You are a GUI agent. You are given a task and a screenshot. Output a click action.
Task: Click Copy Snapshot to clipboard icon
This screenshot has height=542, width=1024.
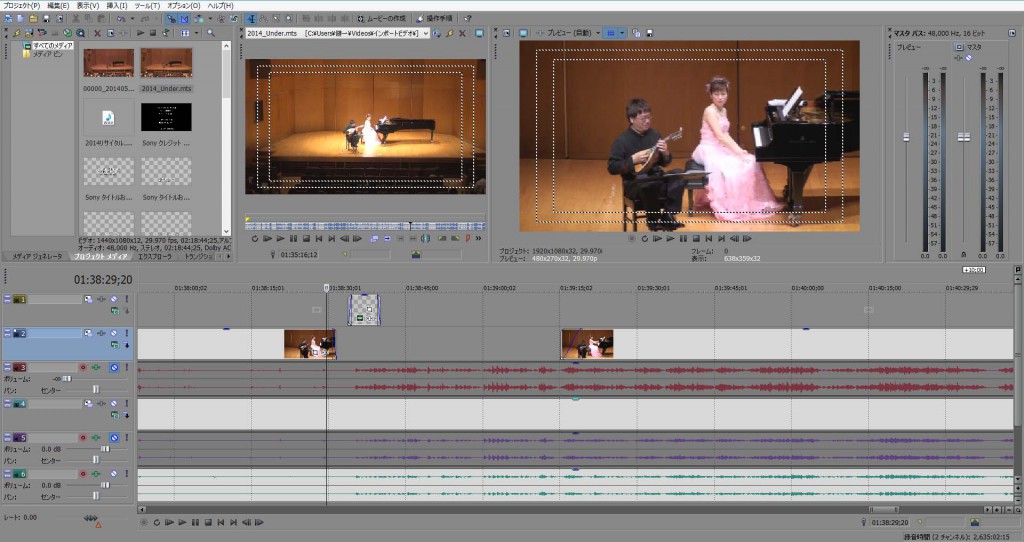pyautogui.click(x=637, y=33)
